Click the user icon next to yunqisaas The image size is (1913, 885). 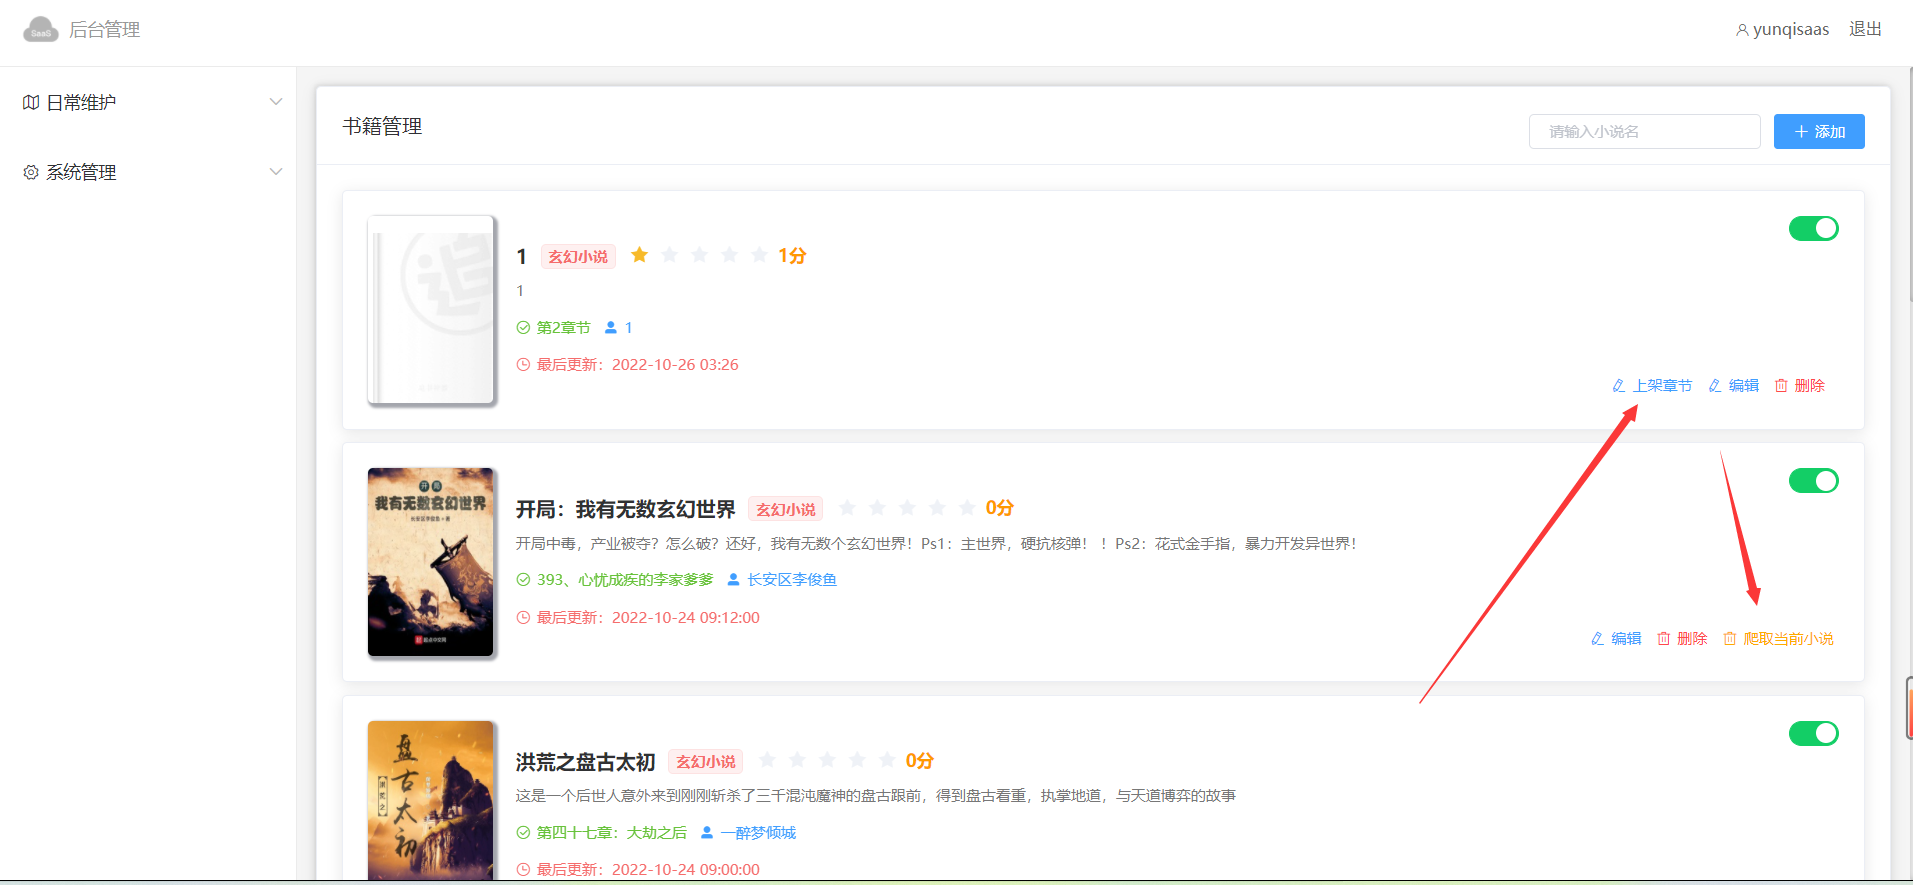[1742, 30]
